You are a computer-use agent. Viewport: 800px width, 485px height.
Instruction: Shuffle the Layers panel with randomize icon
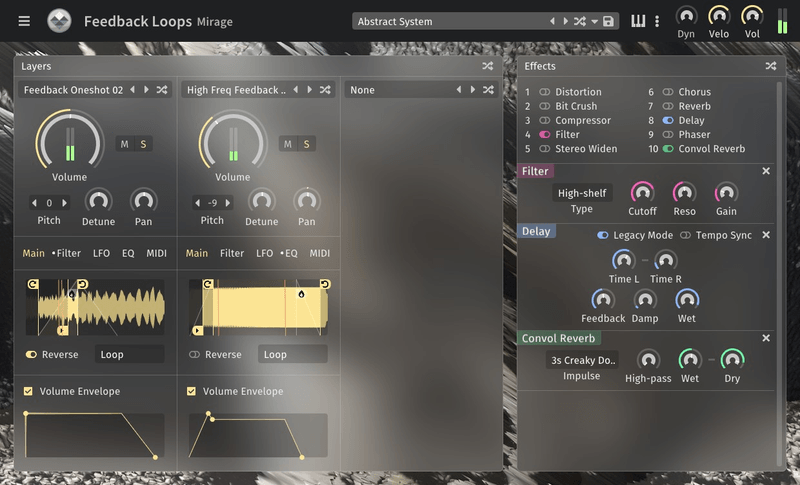tap(487, 66)
